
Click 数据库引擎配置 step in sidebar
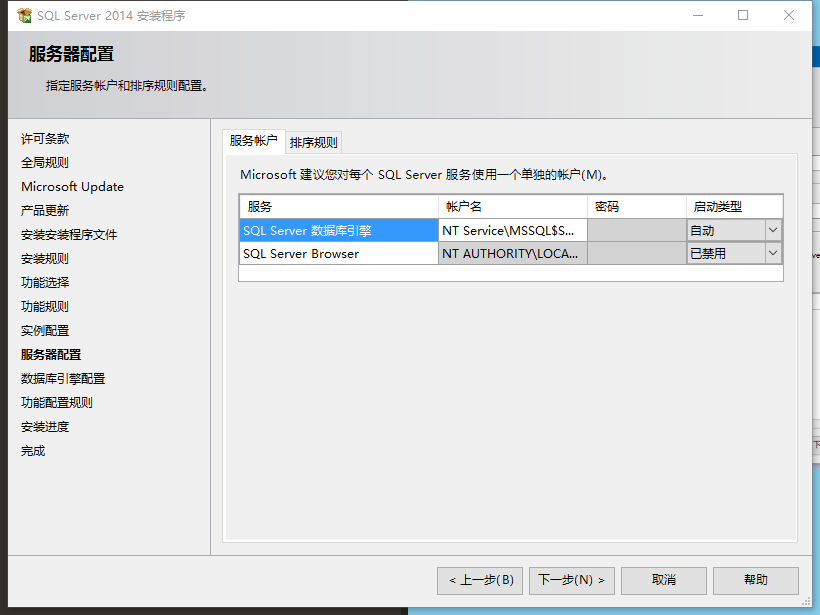pos(63,379)
